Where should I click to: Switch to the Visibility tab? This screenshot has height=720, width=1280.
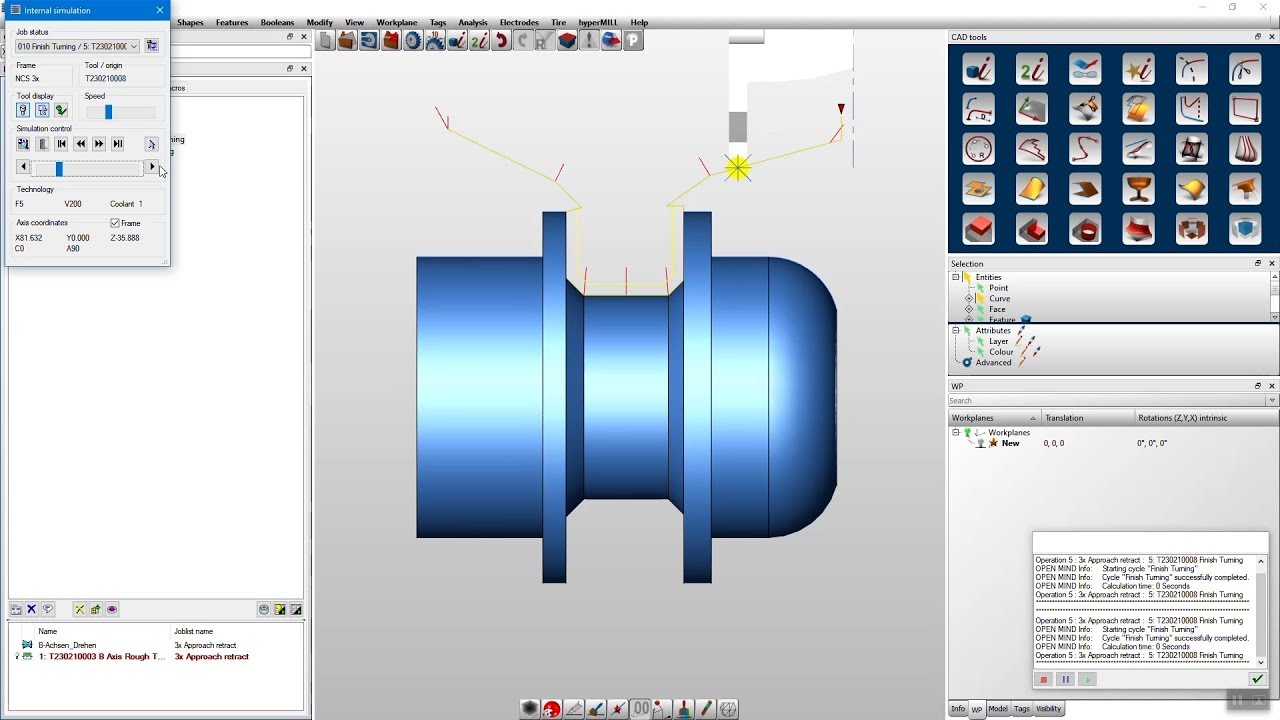click(1048, 709)
